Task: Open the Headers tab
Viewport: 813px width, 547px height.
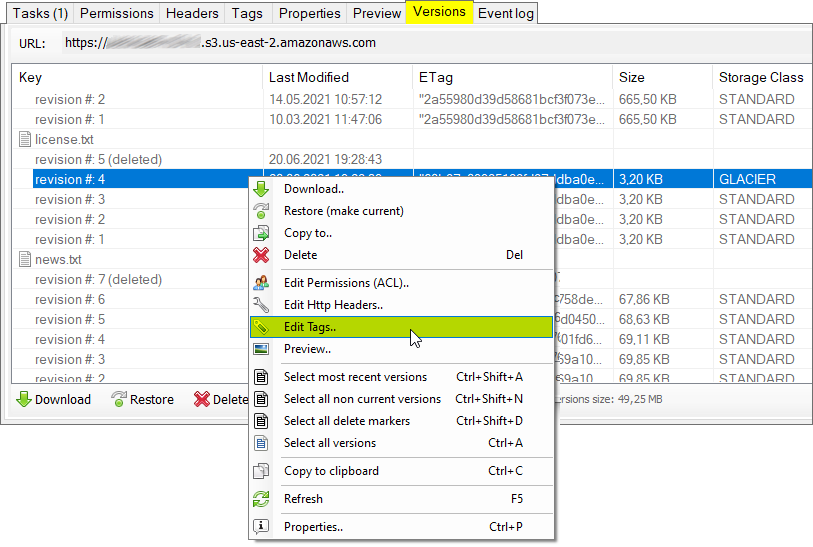Action: click(x=192, y=13)
